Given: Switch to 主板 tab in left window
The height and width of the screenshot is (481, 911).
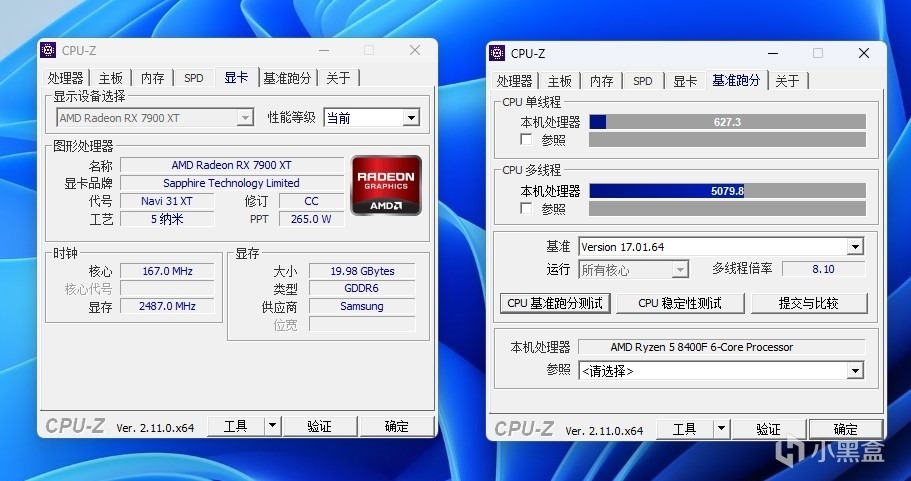Looking at the screenshot, I should click(110, 78).
